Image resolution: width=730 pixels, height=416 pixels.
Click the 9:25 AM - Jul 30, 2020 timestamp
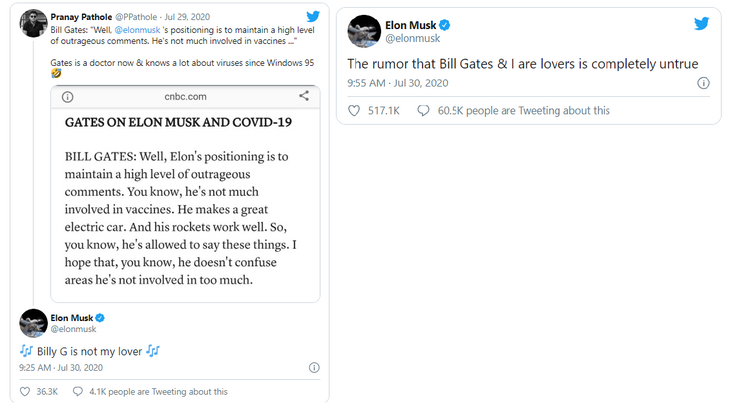click(x=64, y=367)
